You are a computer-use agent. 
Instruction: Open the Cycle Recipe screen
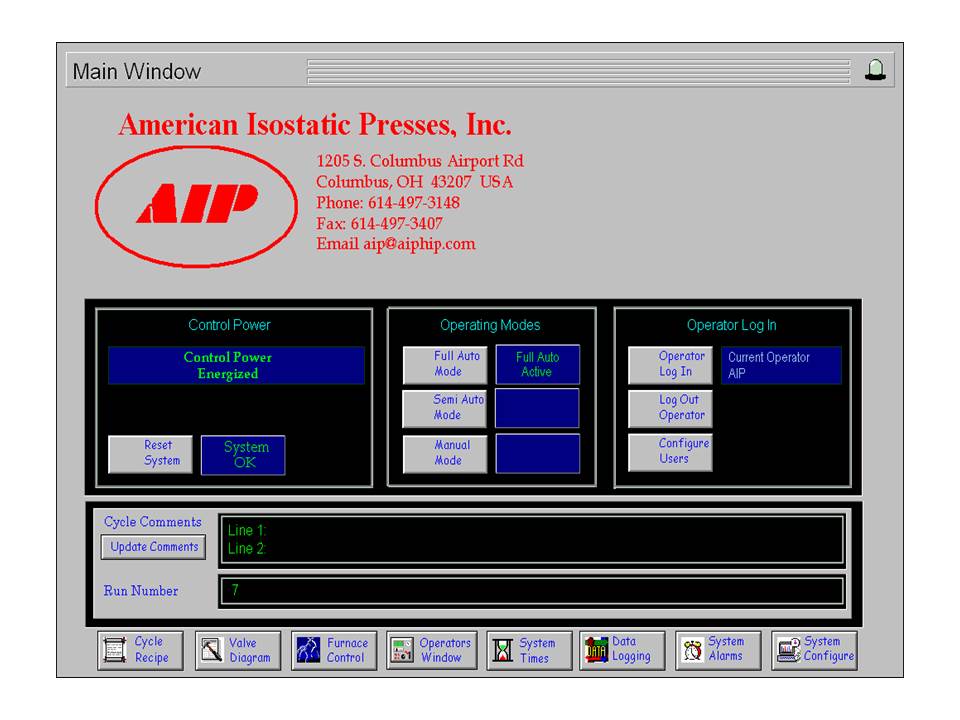[x=141, y=650]
